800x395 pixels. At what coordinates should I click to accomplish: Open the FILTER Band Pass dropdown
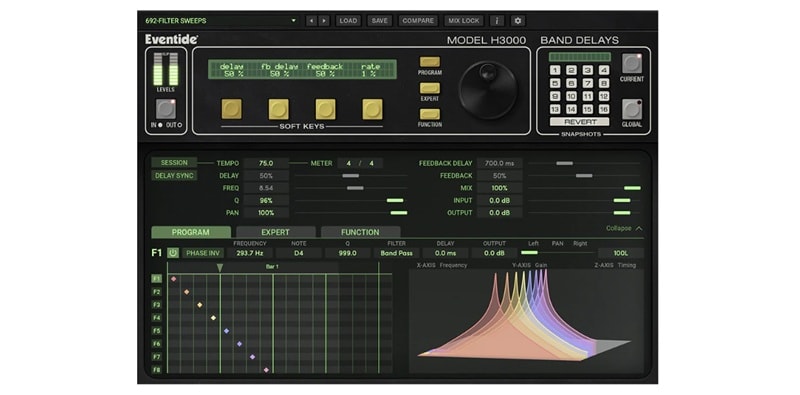396,253
